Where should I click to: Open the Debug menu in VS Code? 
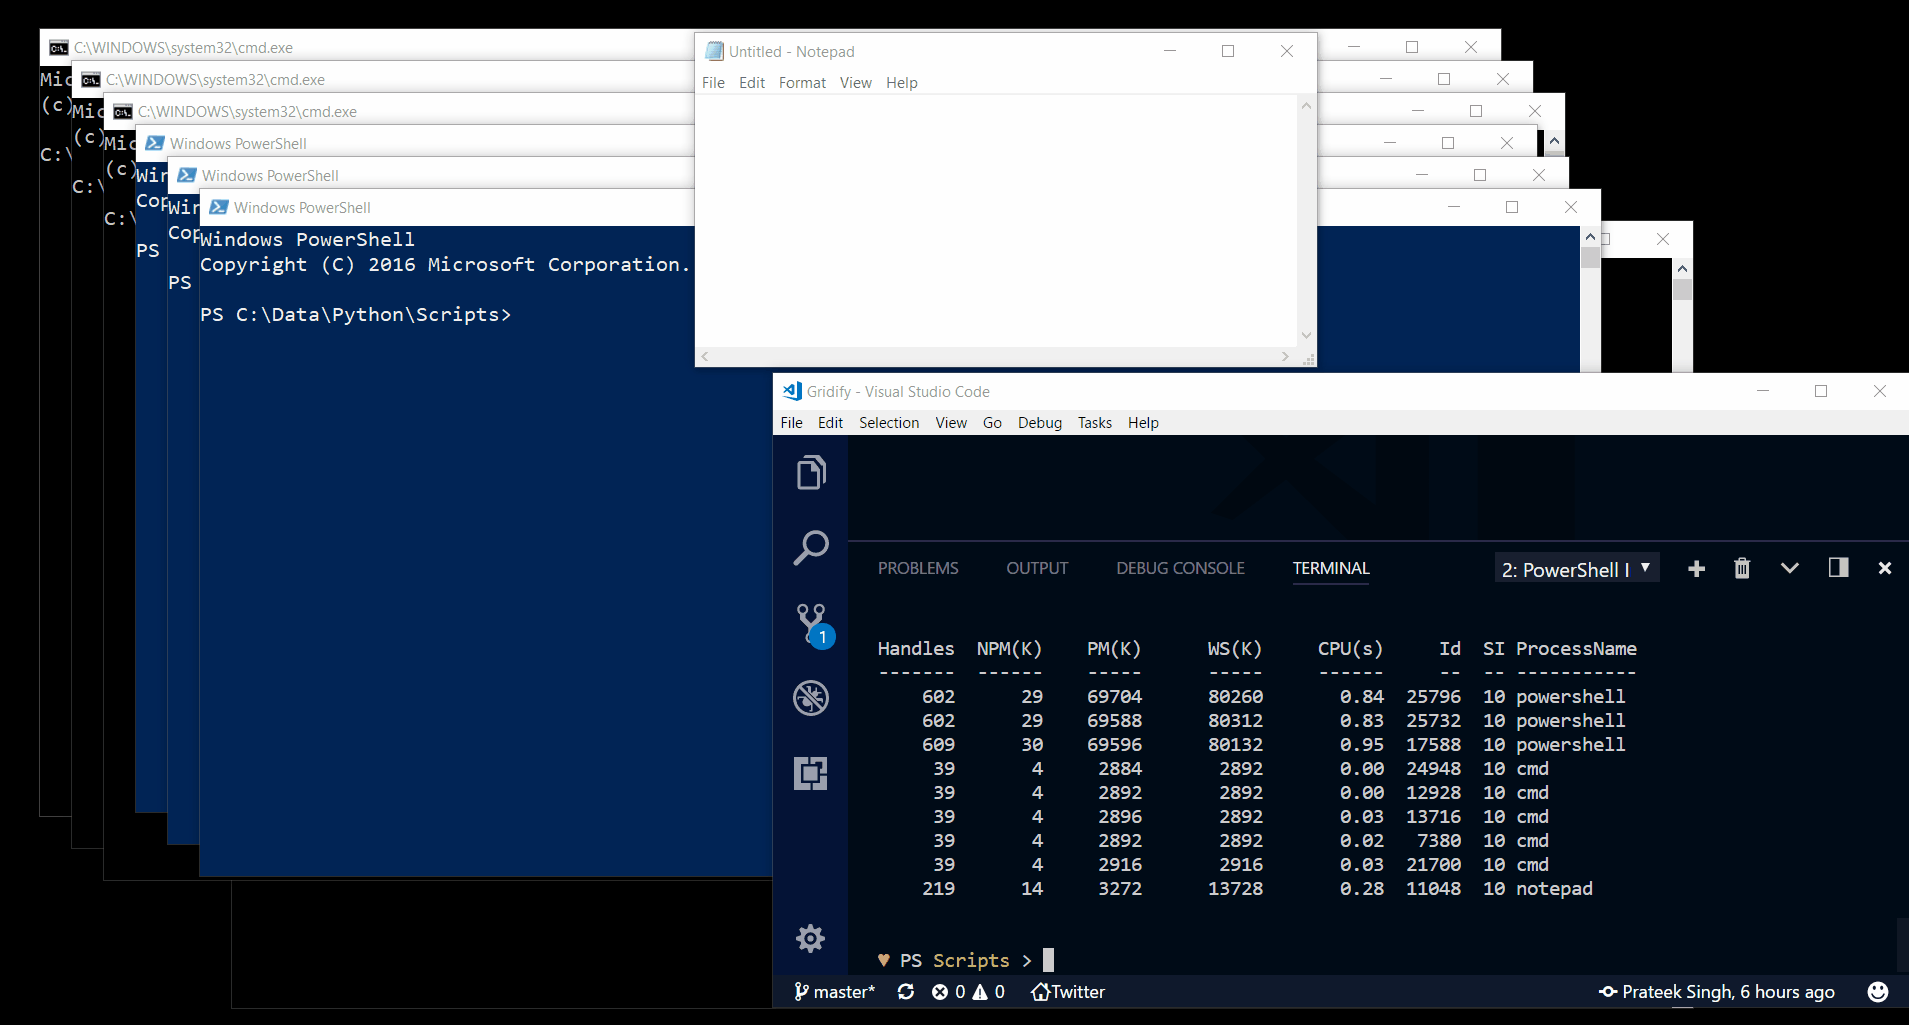click(1040, 423)
